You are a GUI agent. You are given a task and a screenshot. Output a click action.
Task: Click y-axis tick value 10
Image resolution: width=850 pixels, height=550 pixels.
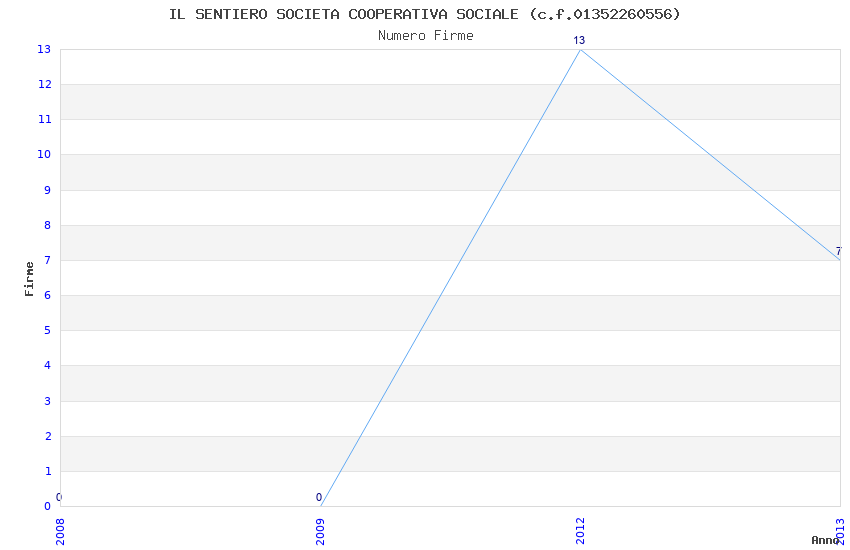tap(44, 154)
